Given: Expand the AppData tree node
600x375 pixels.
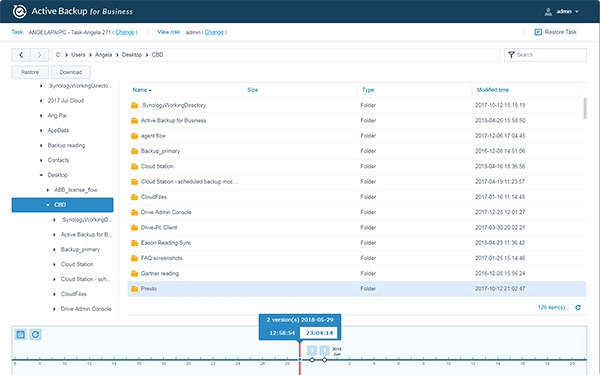Looking at the screenshot, I should [x=41, y=130].
